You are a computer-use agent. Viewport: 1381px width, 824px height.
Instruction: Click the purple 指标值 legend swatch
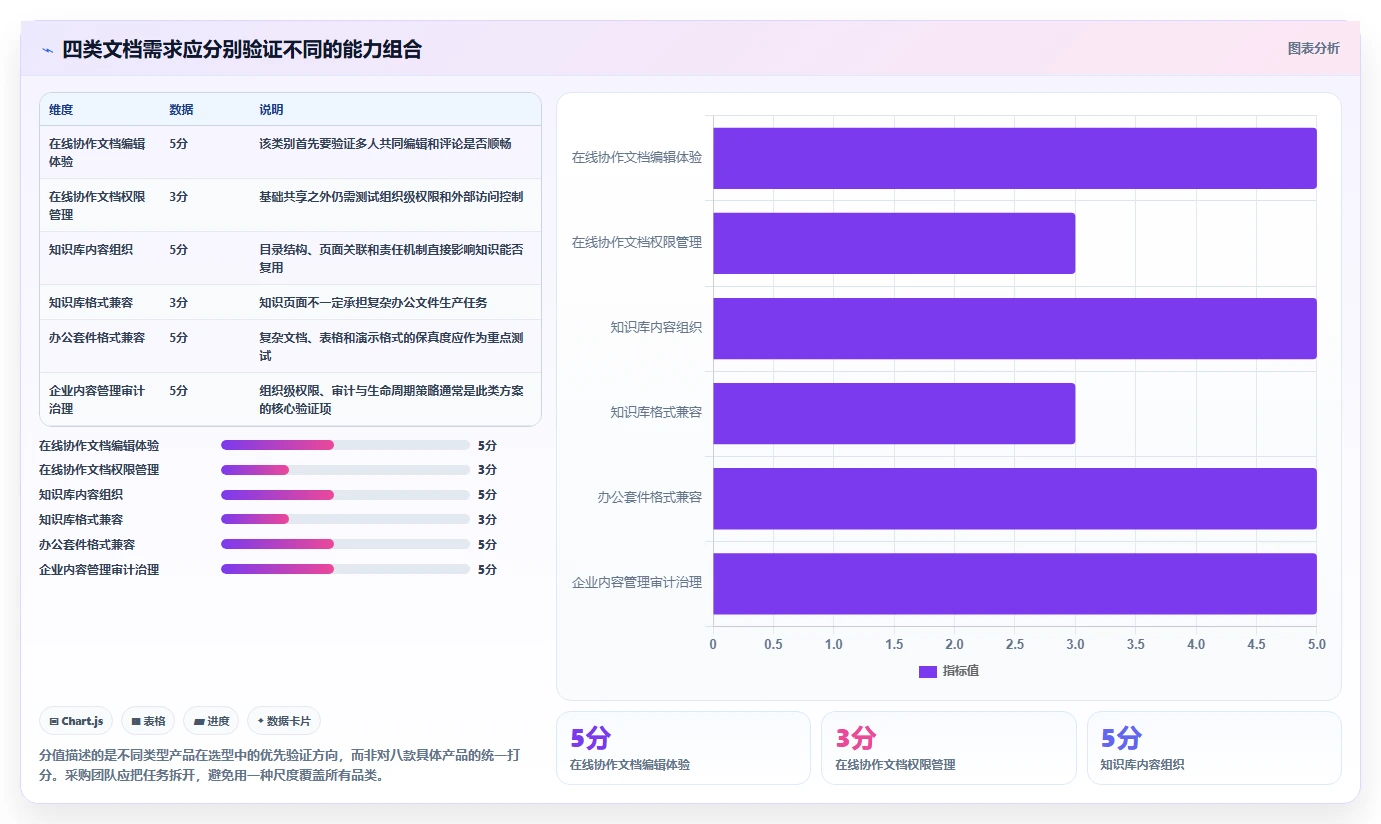click(x=927, y=671)
